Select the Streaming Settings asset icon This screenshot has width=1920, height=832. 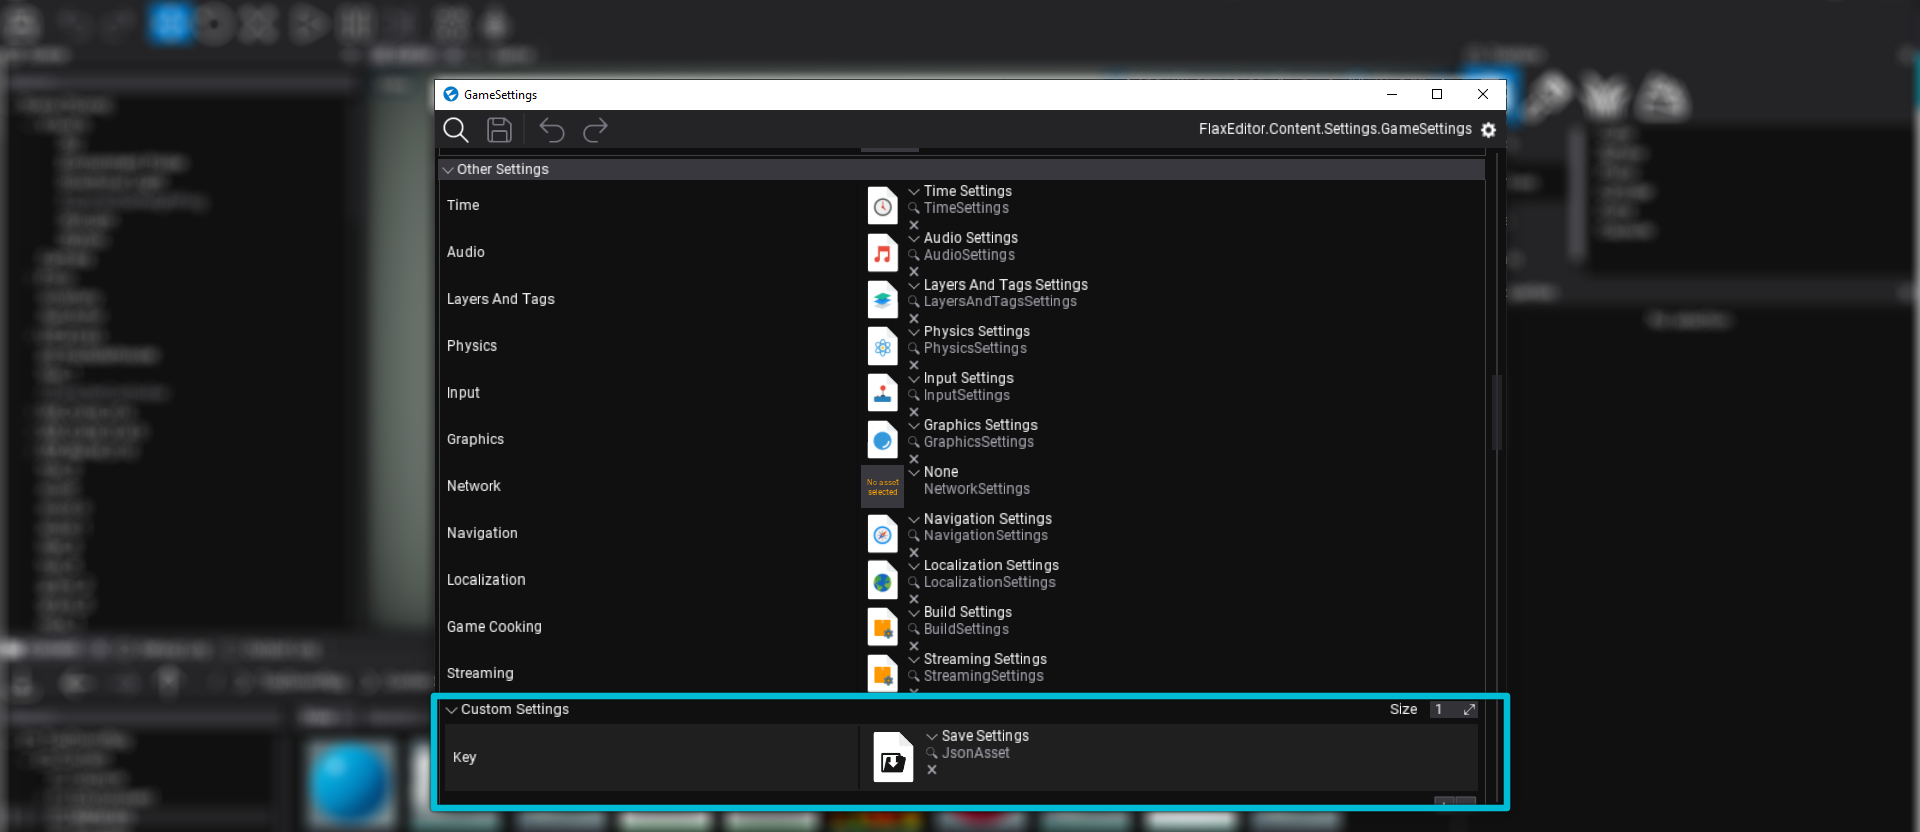883,673
